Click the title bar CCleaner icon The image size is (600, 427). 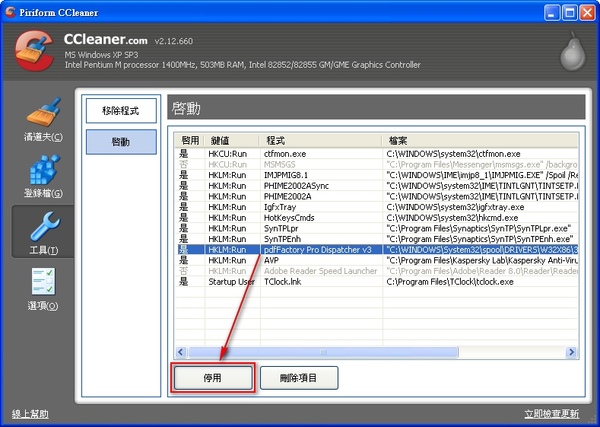(x=10, y=12)
